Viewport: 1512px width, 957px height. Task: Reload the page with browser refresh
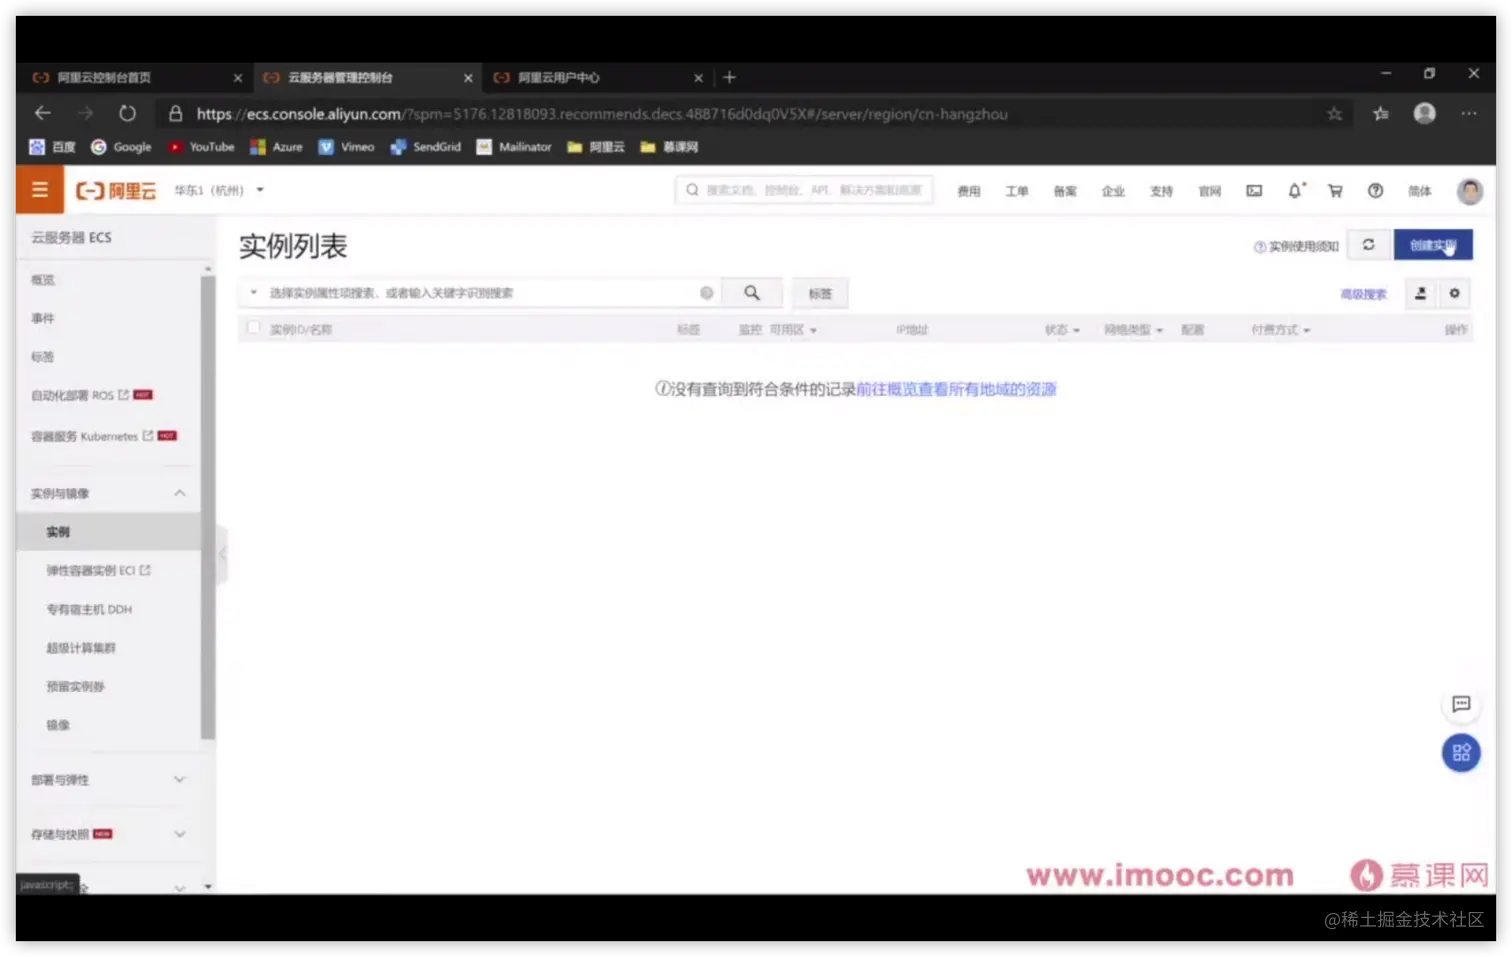pos(127,113)
